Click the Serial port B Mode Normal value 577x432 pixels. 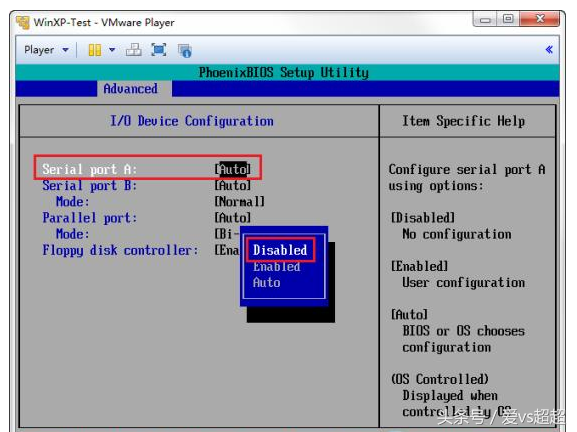coord(240,202)
